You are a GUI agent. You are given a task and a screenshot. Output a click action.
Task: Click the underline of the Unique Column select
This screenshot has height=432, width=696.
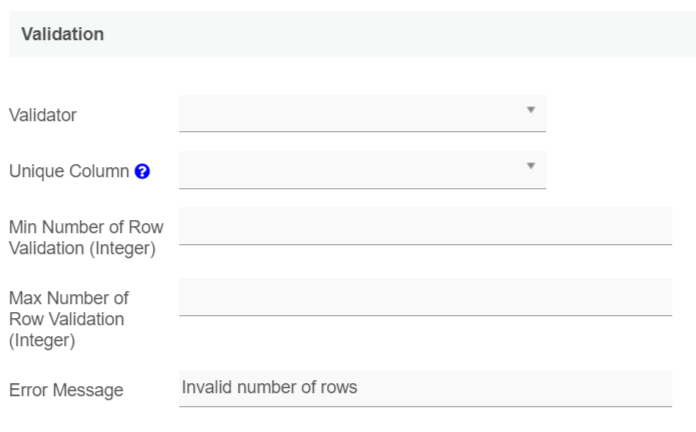click(362, 188)
